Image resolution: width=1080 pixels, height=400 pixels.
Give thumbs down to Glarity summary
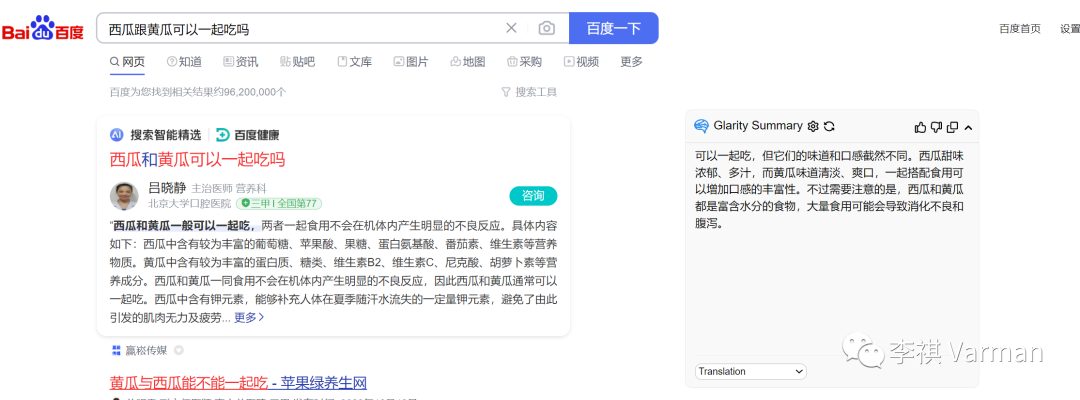tap(936, 127)
